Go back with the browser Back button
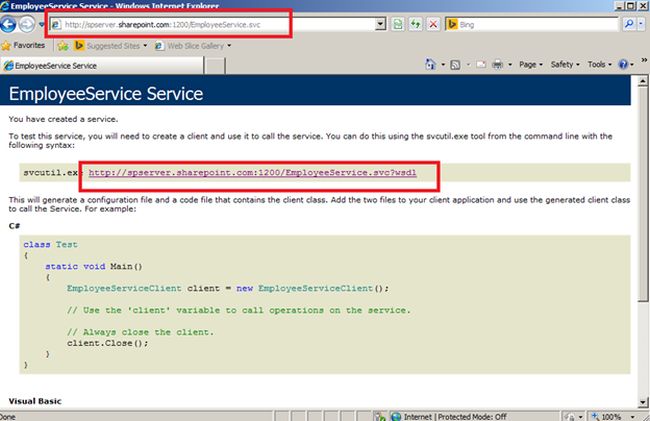Viewport: 650px width, 421px height. click(8, 24)
